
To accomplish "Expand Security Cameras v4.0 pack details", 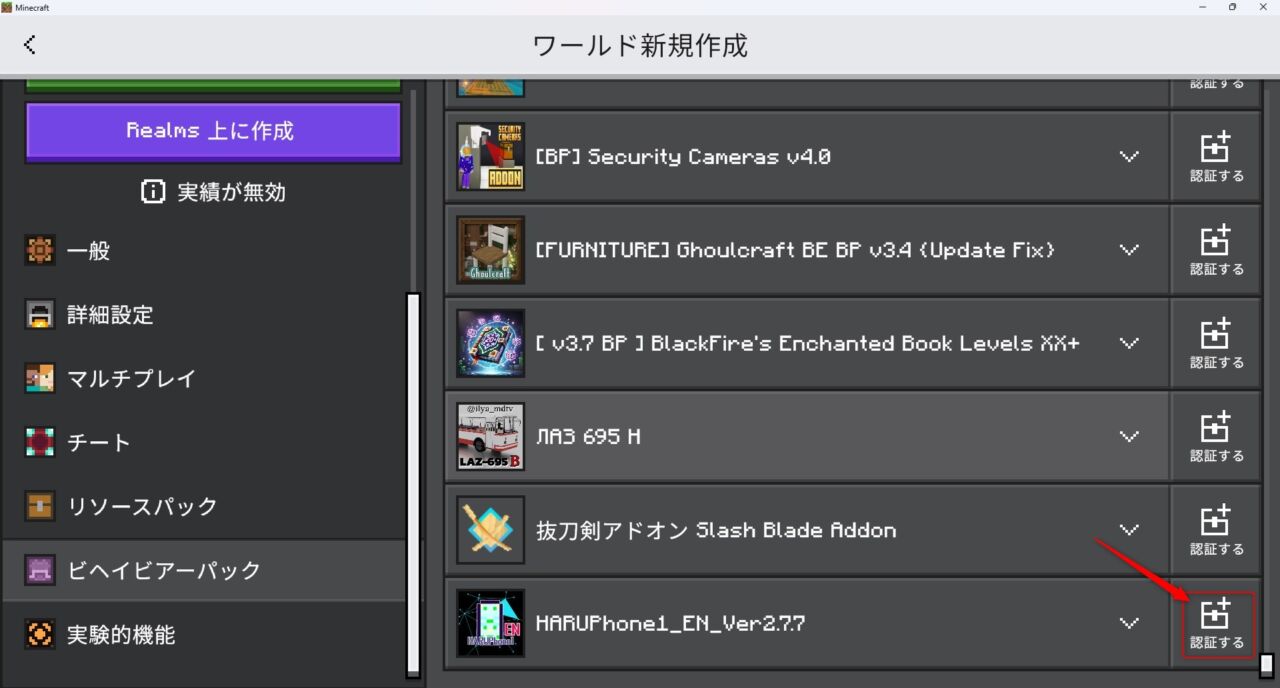I will (1129, 157).
